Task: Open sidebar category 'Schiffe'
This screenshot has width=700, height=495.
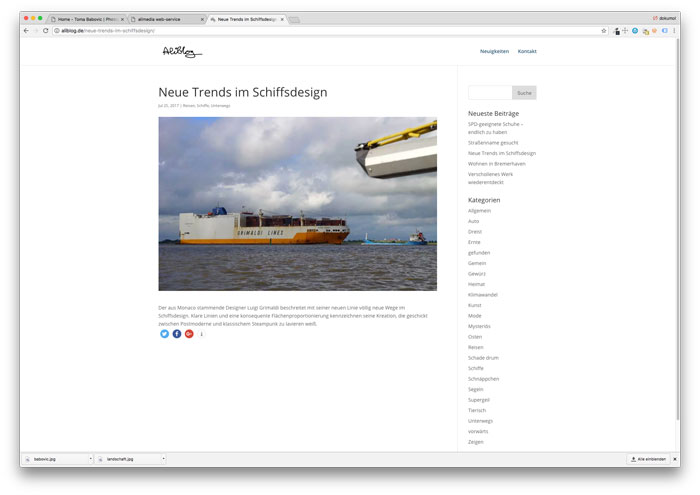Action: click(x=475, y=368)
